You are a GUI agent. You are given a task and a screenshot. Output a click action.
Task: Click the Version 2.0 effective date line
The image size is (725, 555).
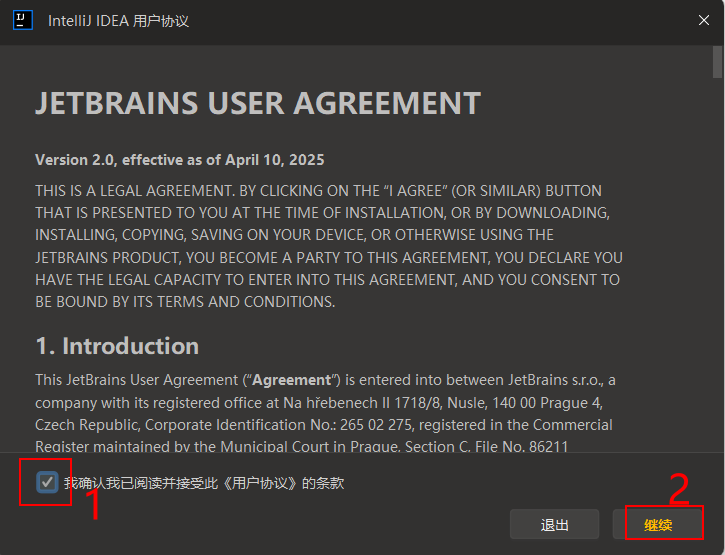(x=179, y=160)
